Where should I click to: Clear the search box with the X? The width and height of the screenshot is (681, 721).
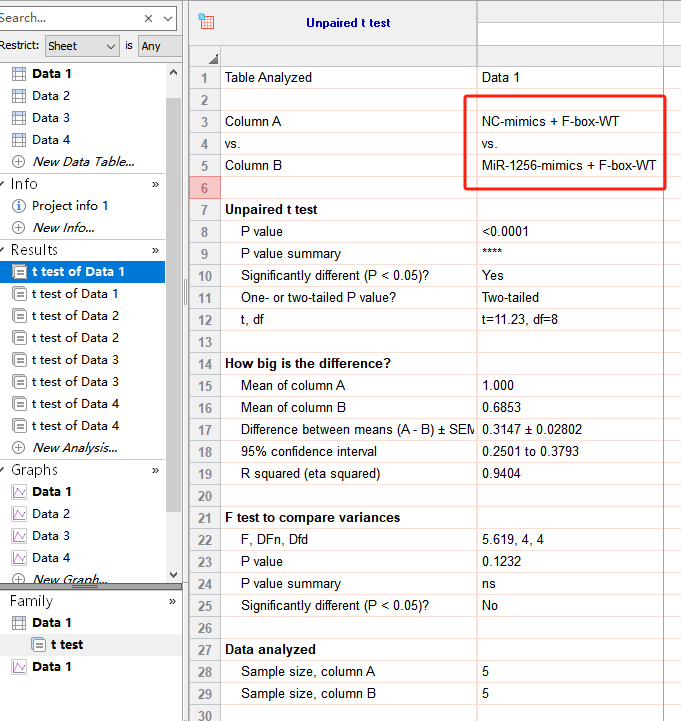click(148, 18)
